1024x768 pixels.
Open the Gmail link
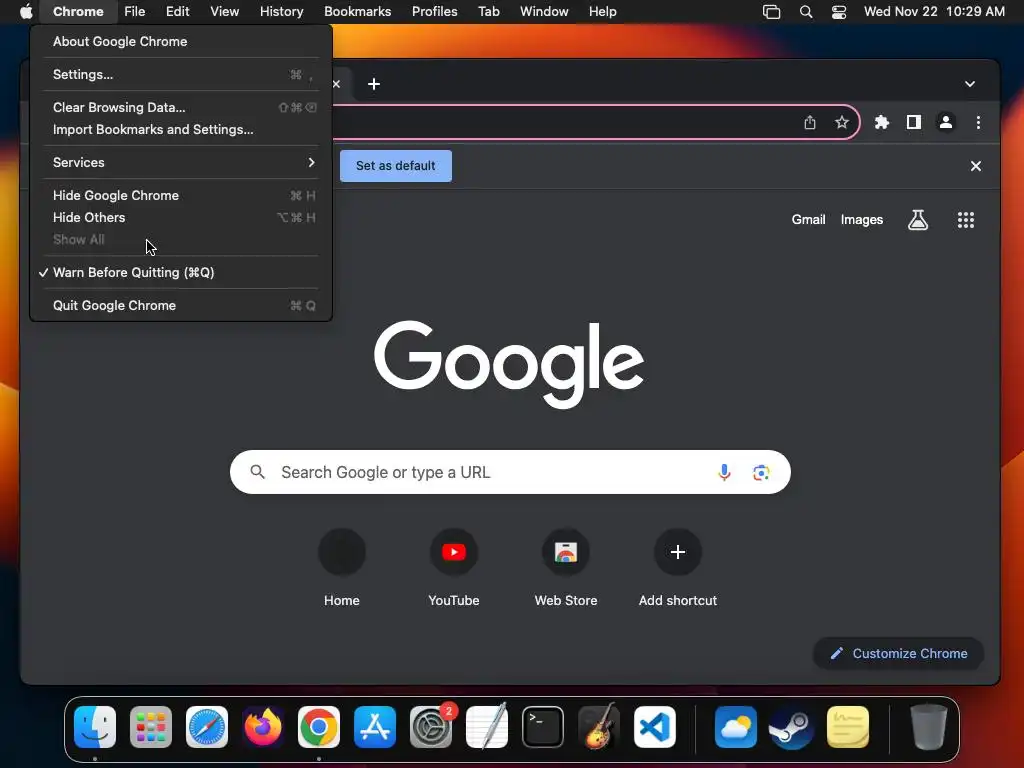coord(808,220)
